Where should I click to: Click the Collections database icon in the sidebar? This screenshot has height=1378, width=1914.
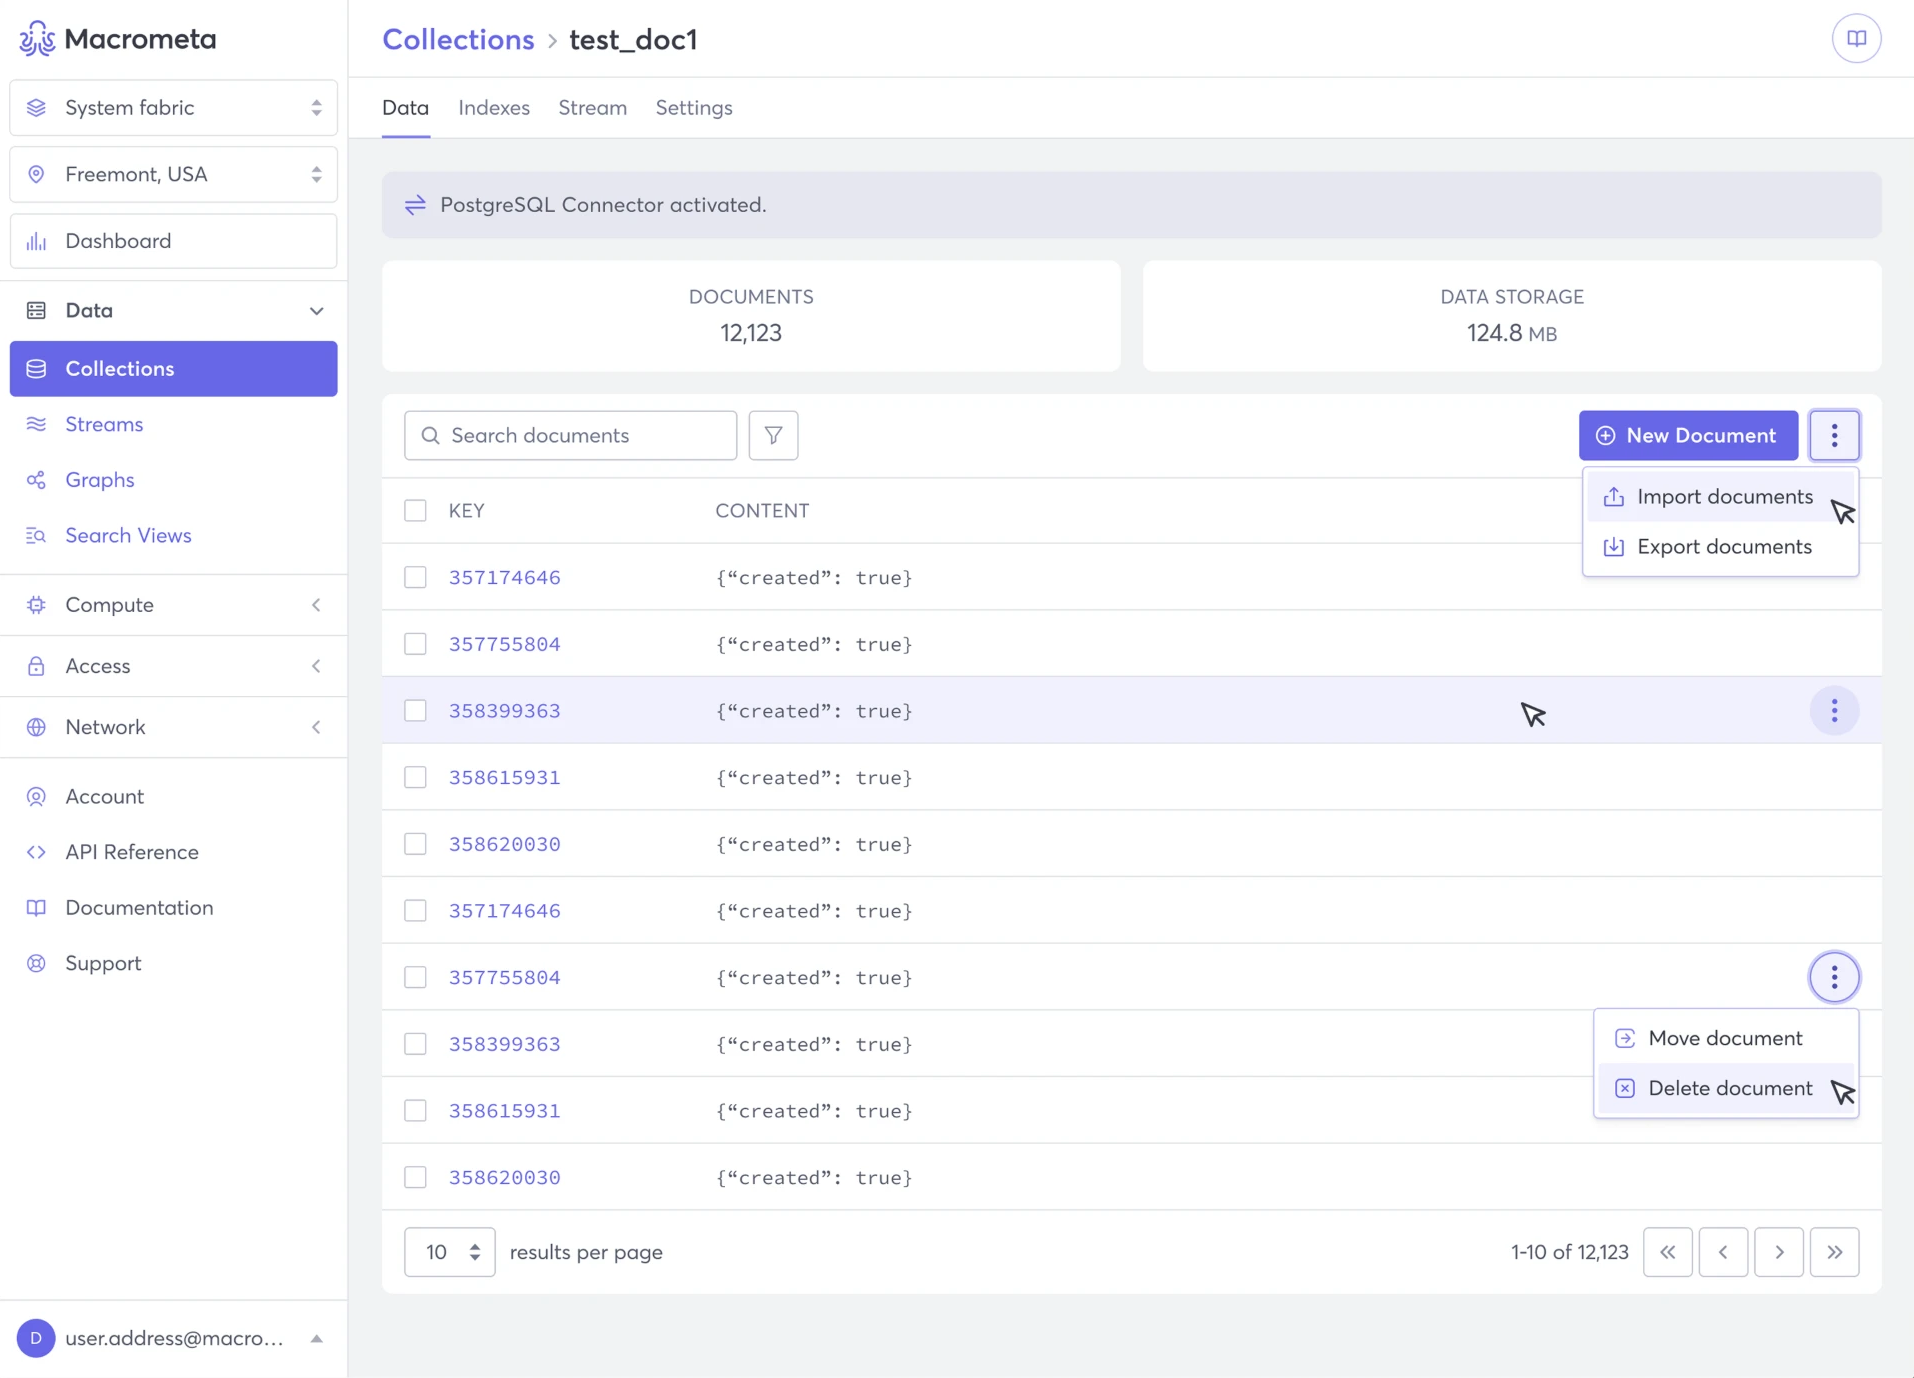click(36, 369)
